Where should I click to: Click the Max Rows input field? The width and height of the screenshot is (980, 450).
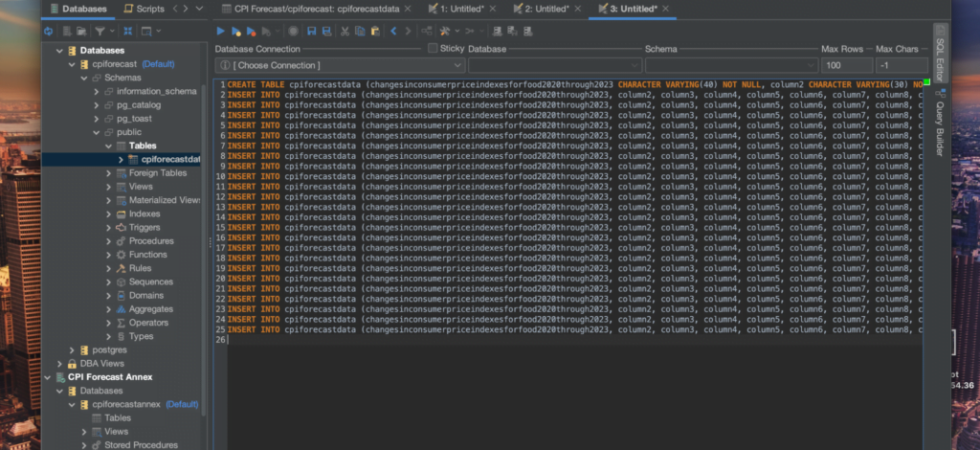click(x=847, y=65)
